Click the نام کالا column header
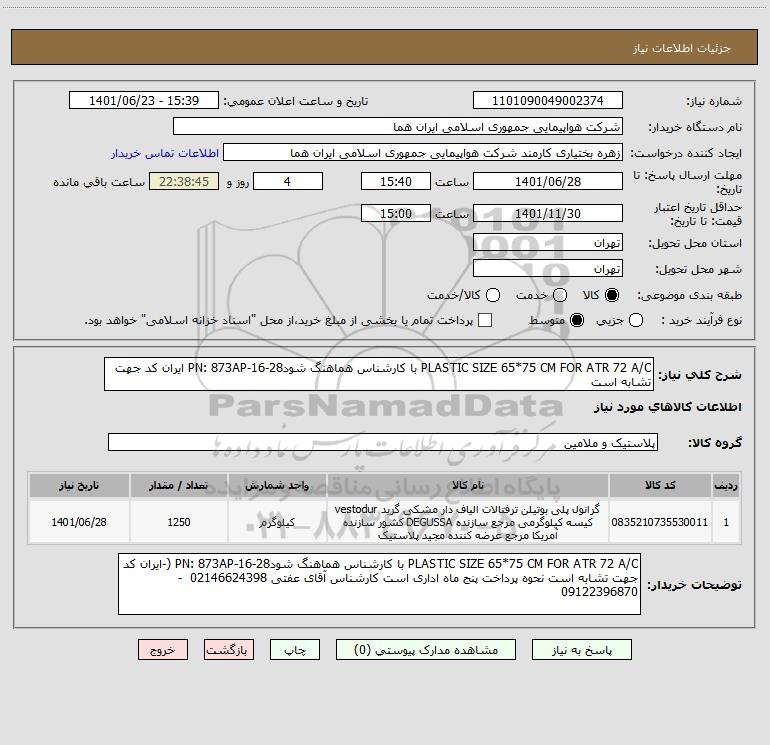Image resolution: width=770 pixels, height=745 pixels. (468, 485)
